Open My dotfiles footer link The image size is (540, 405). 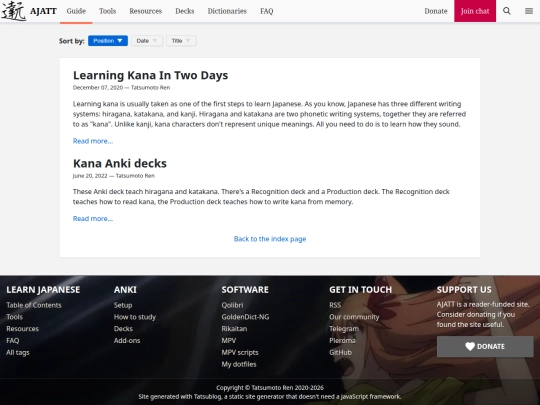pos(239,364)
